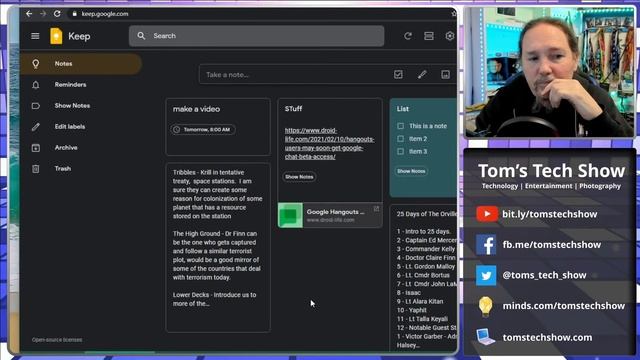
Task: Click the tomstechshow.com text in the overlay
Action: (x=547, y=338)
